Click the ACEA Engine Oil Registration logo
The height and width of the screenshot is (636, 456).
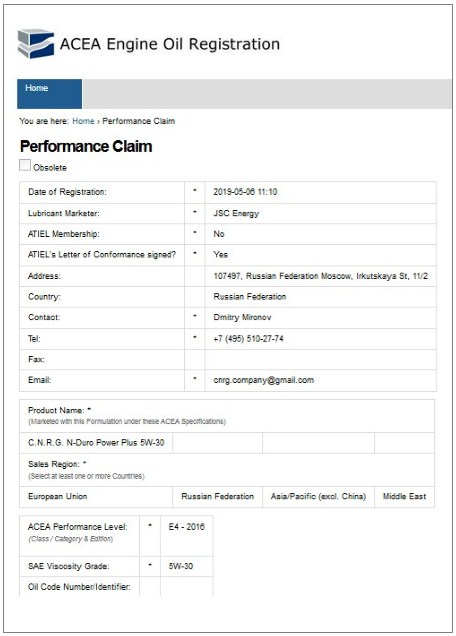[36, 43]
